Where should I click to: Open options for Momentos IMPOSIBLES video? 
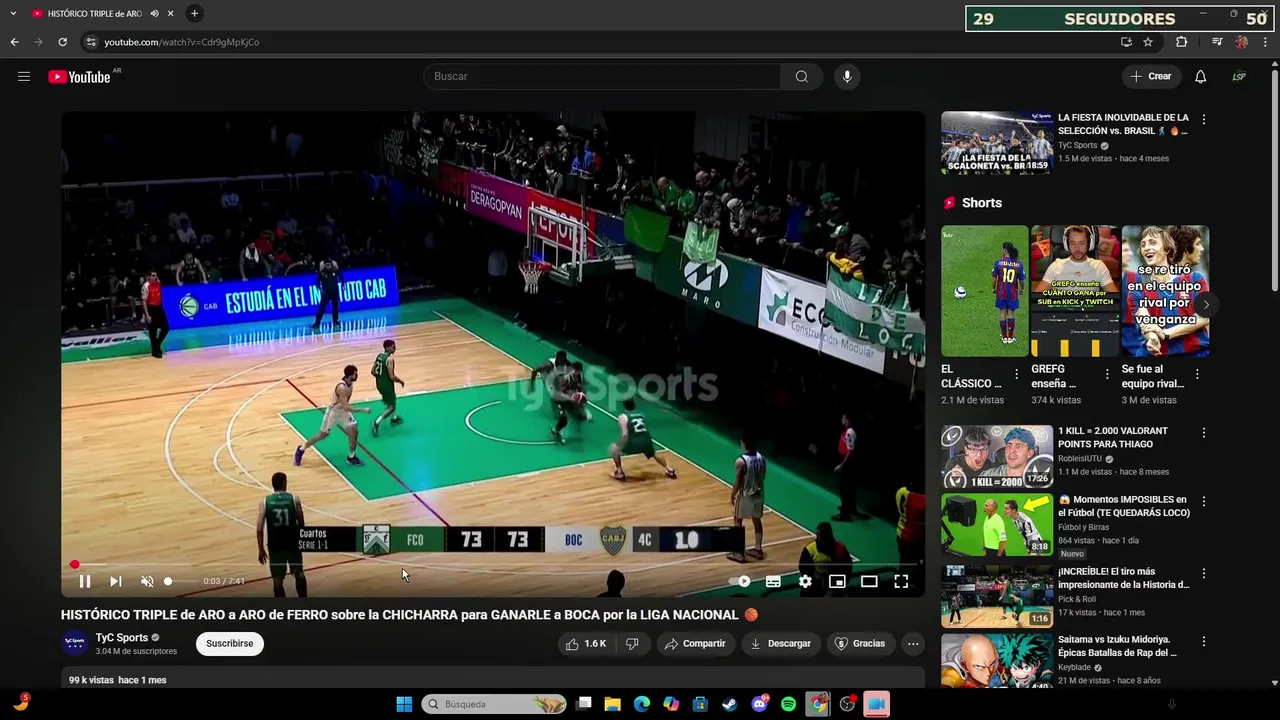click(1204, 501)
